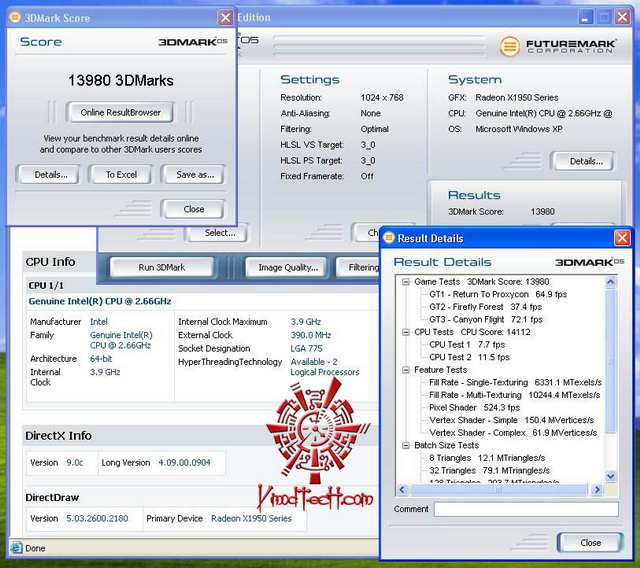The height and width of the screenshot is (568, 640).
Task: Click left arrow of horizontal scrollbar
Action: tap(402, 490)
